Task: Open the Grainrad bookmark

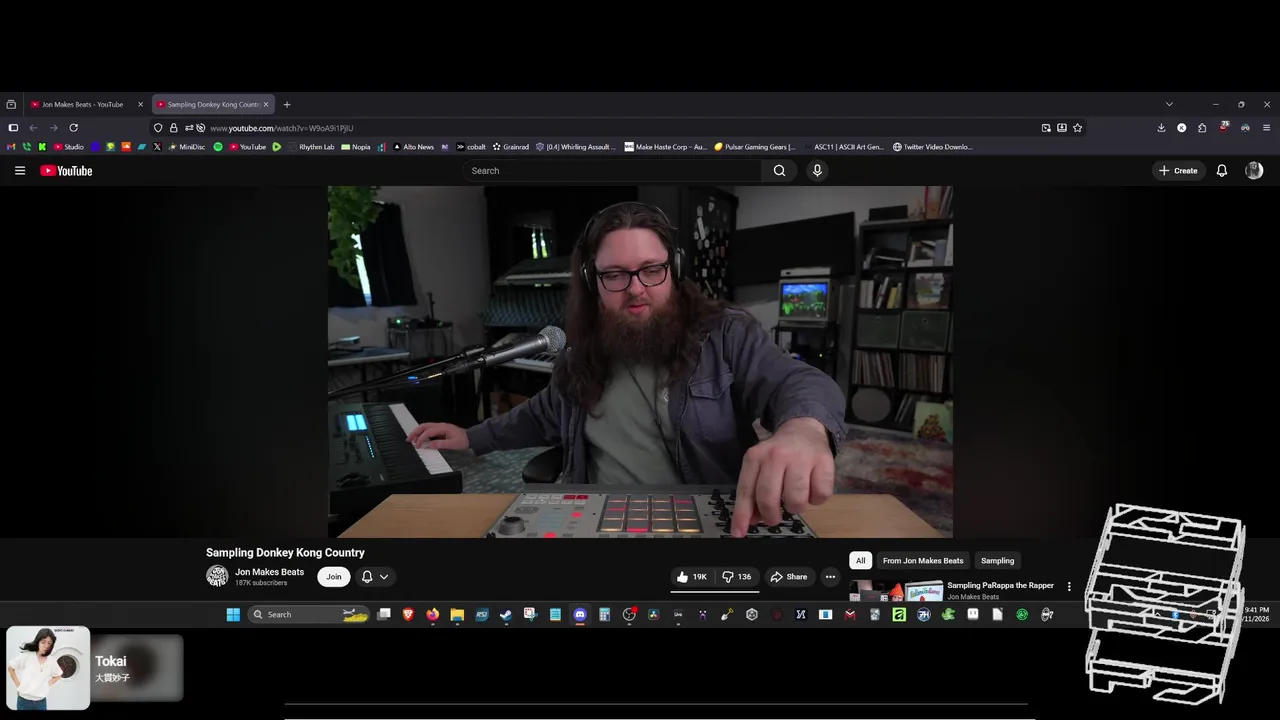Action: (x=510, y=147)
